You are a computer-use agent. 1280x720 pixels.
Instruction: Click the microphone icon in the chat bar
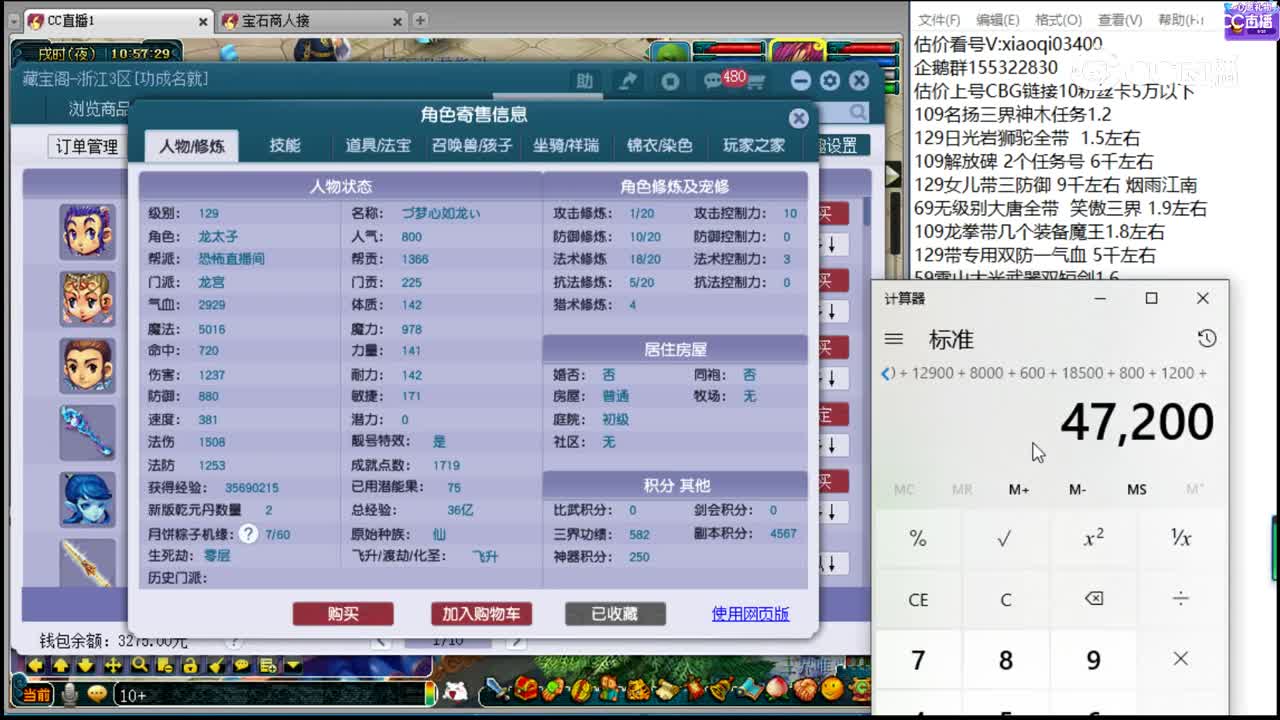[x=70, y=693]
